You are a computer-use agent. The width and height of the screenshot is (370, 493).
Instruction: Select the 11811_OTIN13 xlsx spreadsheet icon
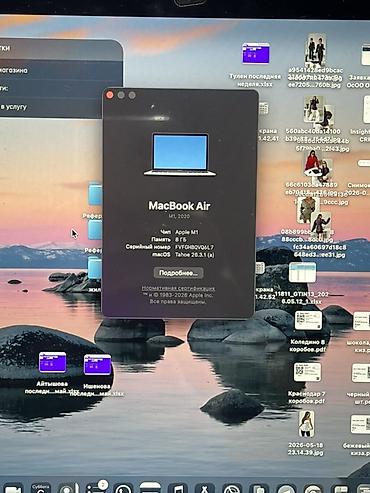302,272
